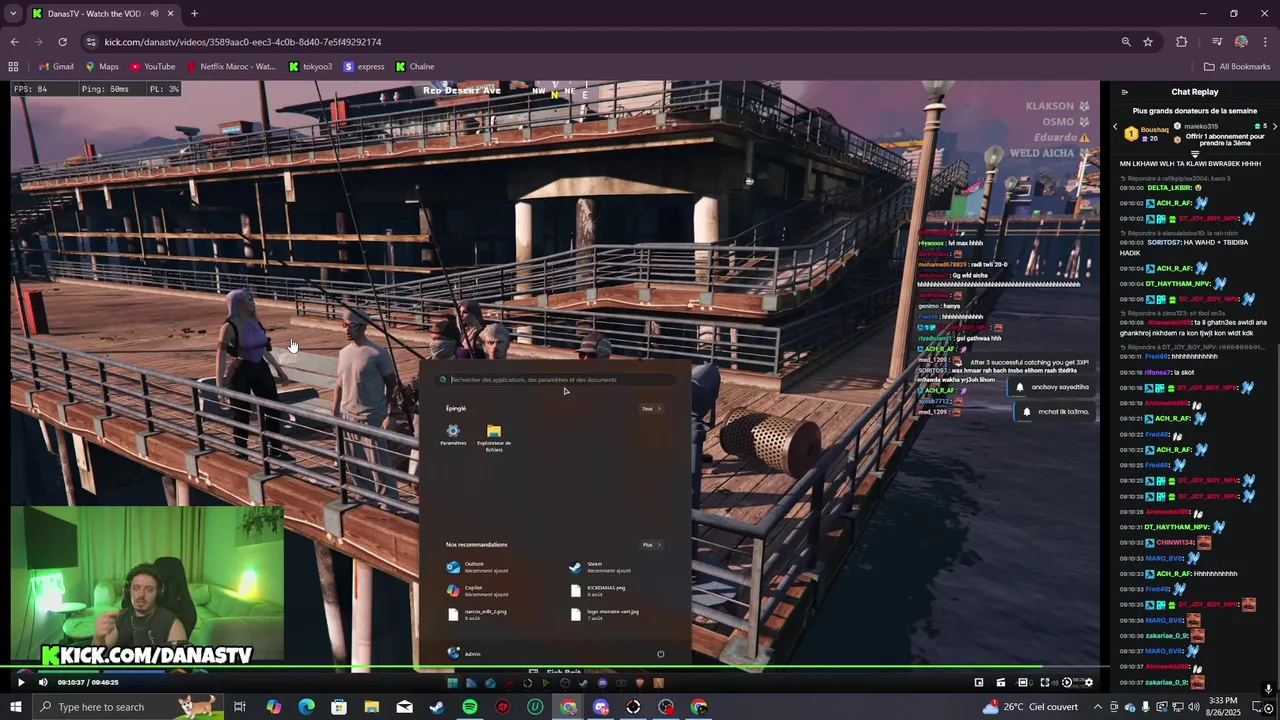
Task: Play the Kick VOD video
Action: pos(21,682)
